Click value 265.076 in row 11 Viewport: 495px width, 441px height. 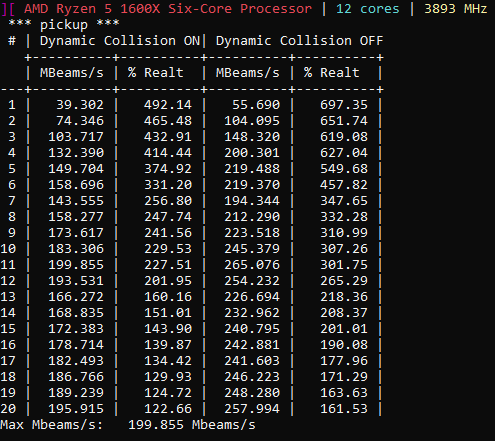[252, 265]
